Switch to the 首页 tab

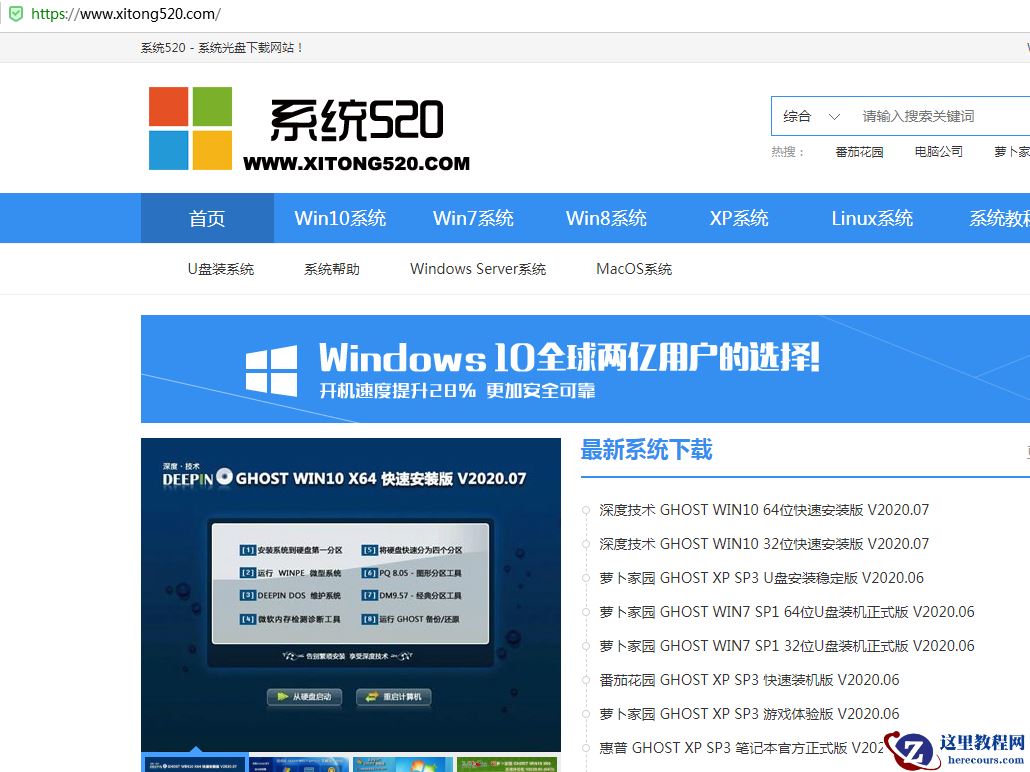click(x=206, y=217)
